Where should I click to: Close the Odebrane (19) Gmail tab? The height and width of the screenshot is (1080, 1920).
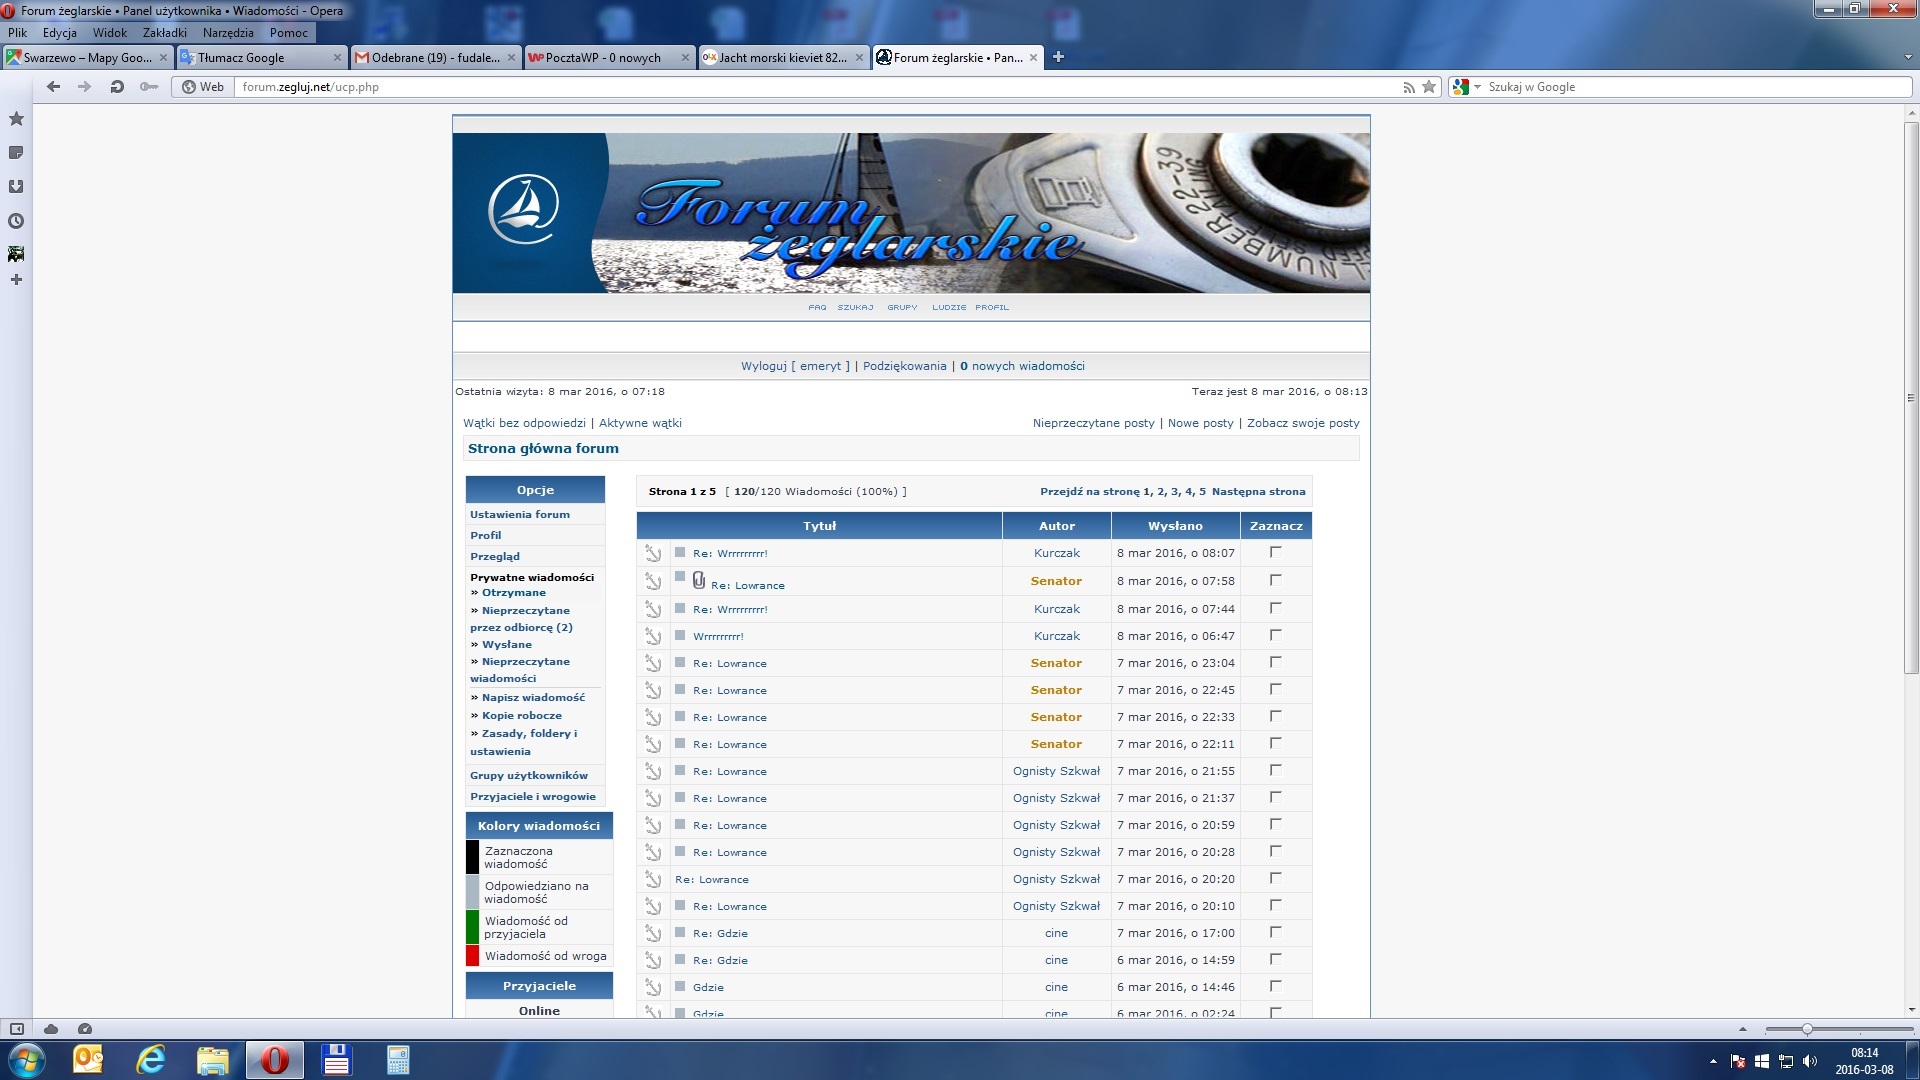(x=511, y=58)
